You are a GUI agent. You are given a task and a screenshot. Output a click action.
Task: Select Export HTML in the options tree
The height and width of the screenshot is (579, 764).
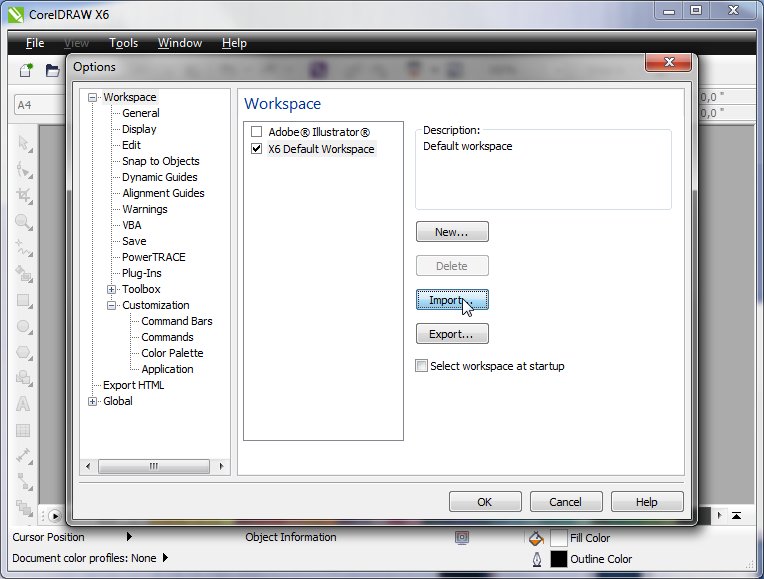click(134, 385)
